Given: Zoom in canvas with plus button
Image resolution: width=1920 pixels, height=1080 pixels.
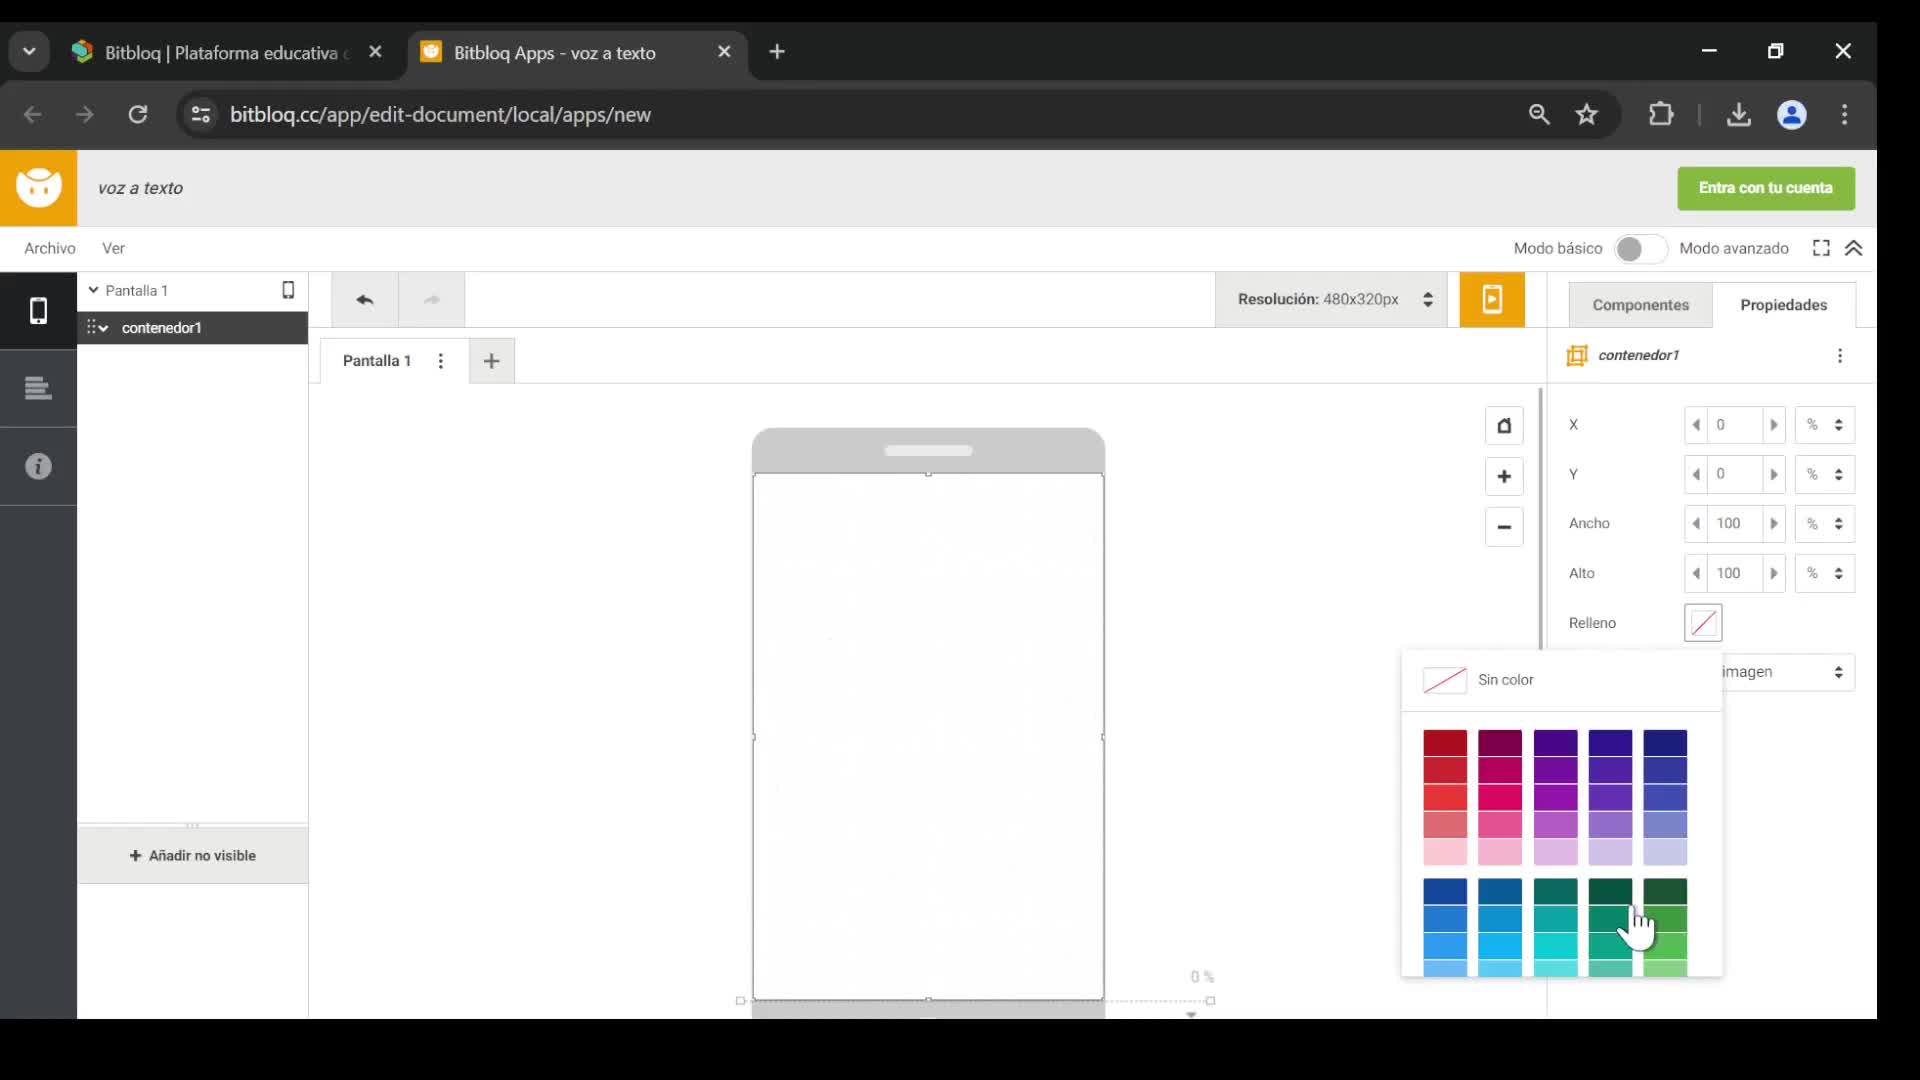Looking at the screenshot, I should tap(1503, 477).
